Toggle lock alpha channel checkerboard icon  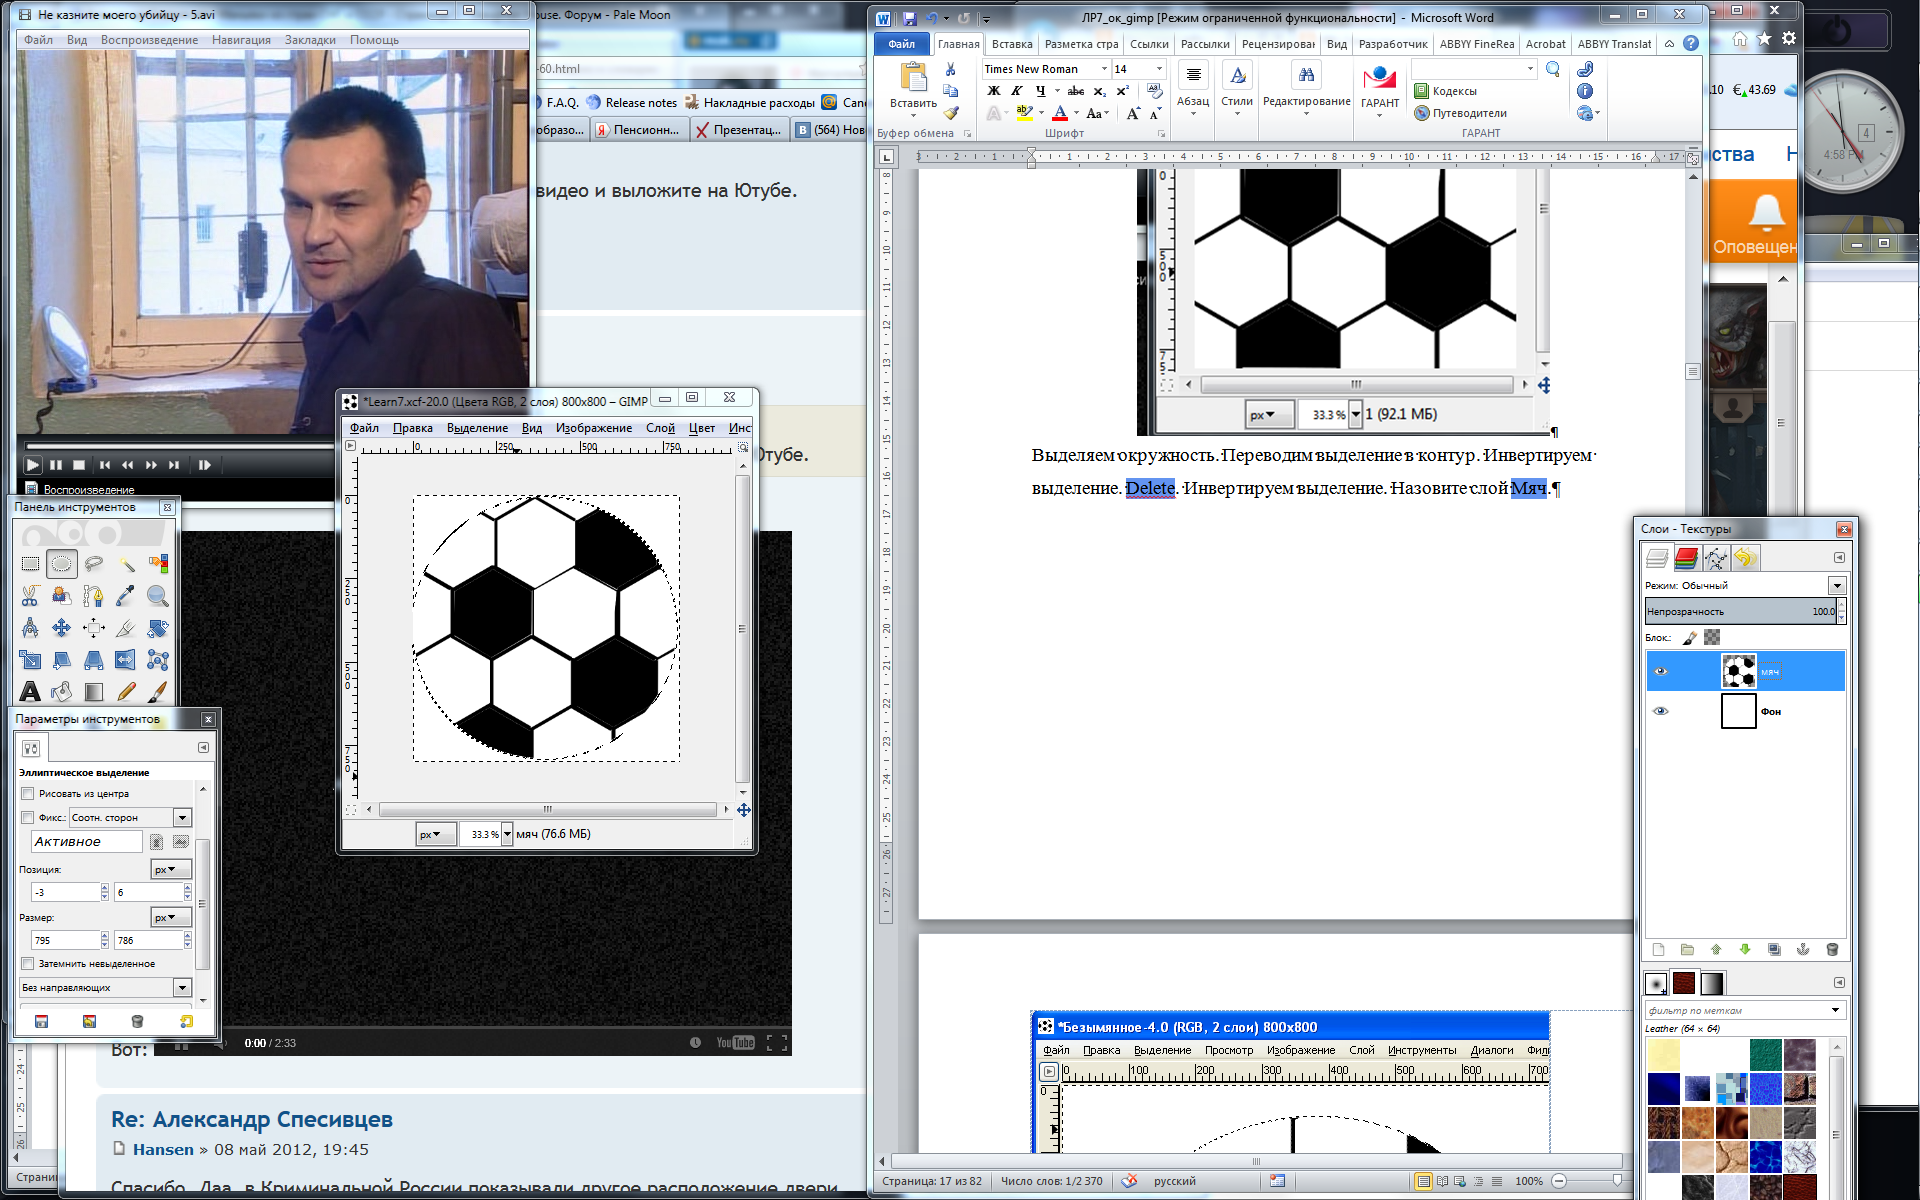pyautogui.click(x=1712, y=637)
